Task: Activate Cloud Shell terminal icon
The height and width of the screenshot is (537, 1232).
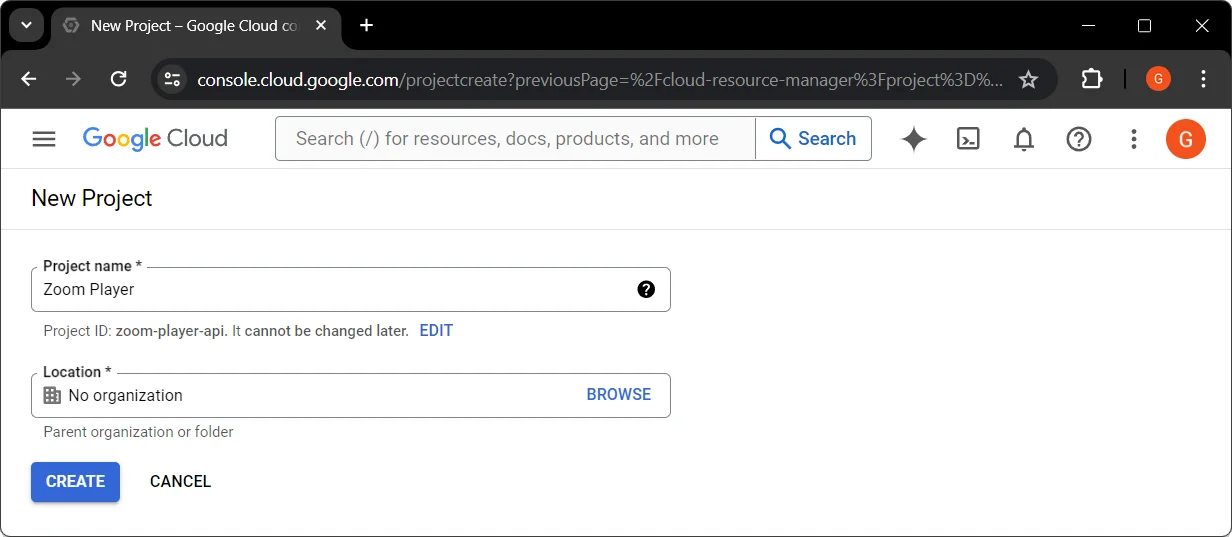Action: (x=968, y=139)
